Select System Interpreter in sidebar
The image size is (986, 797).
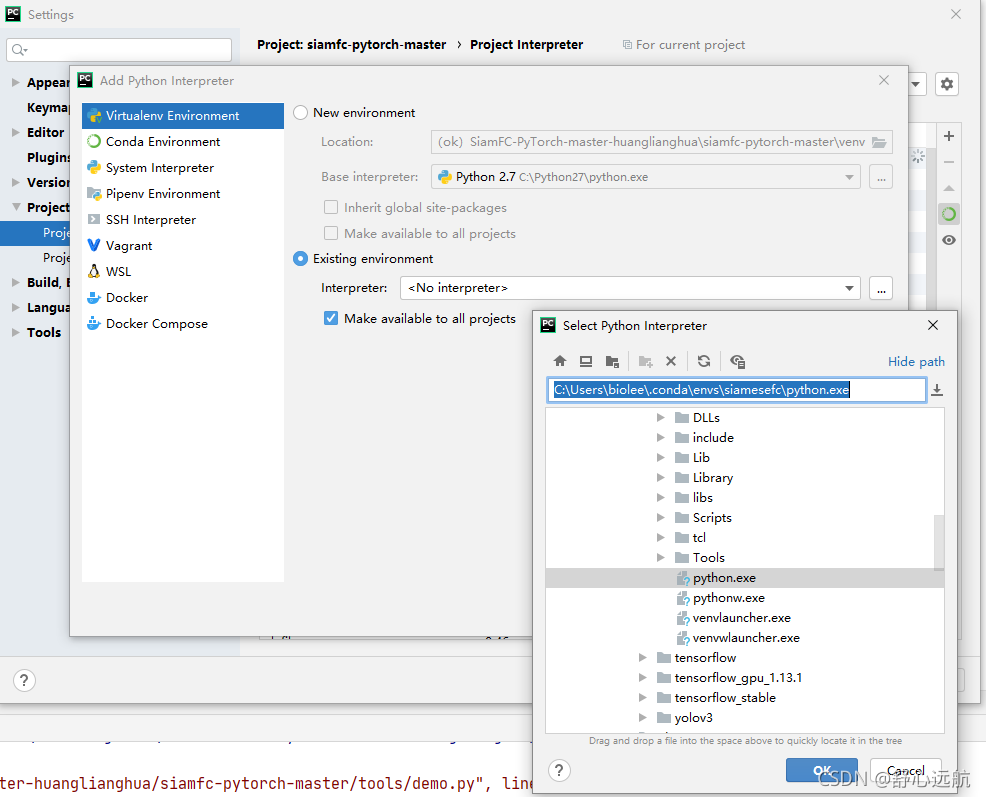[x=183, y=167]
